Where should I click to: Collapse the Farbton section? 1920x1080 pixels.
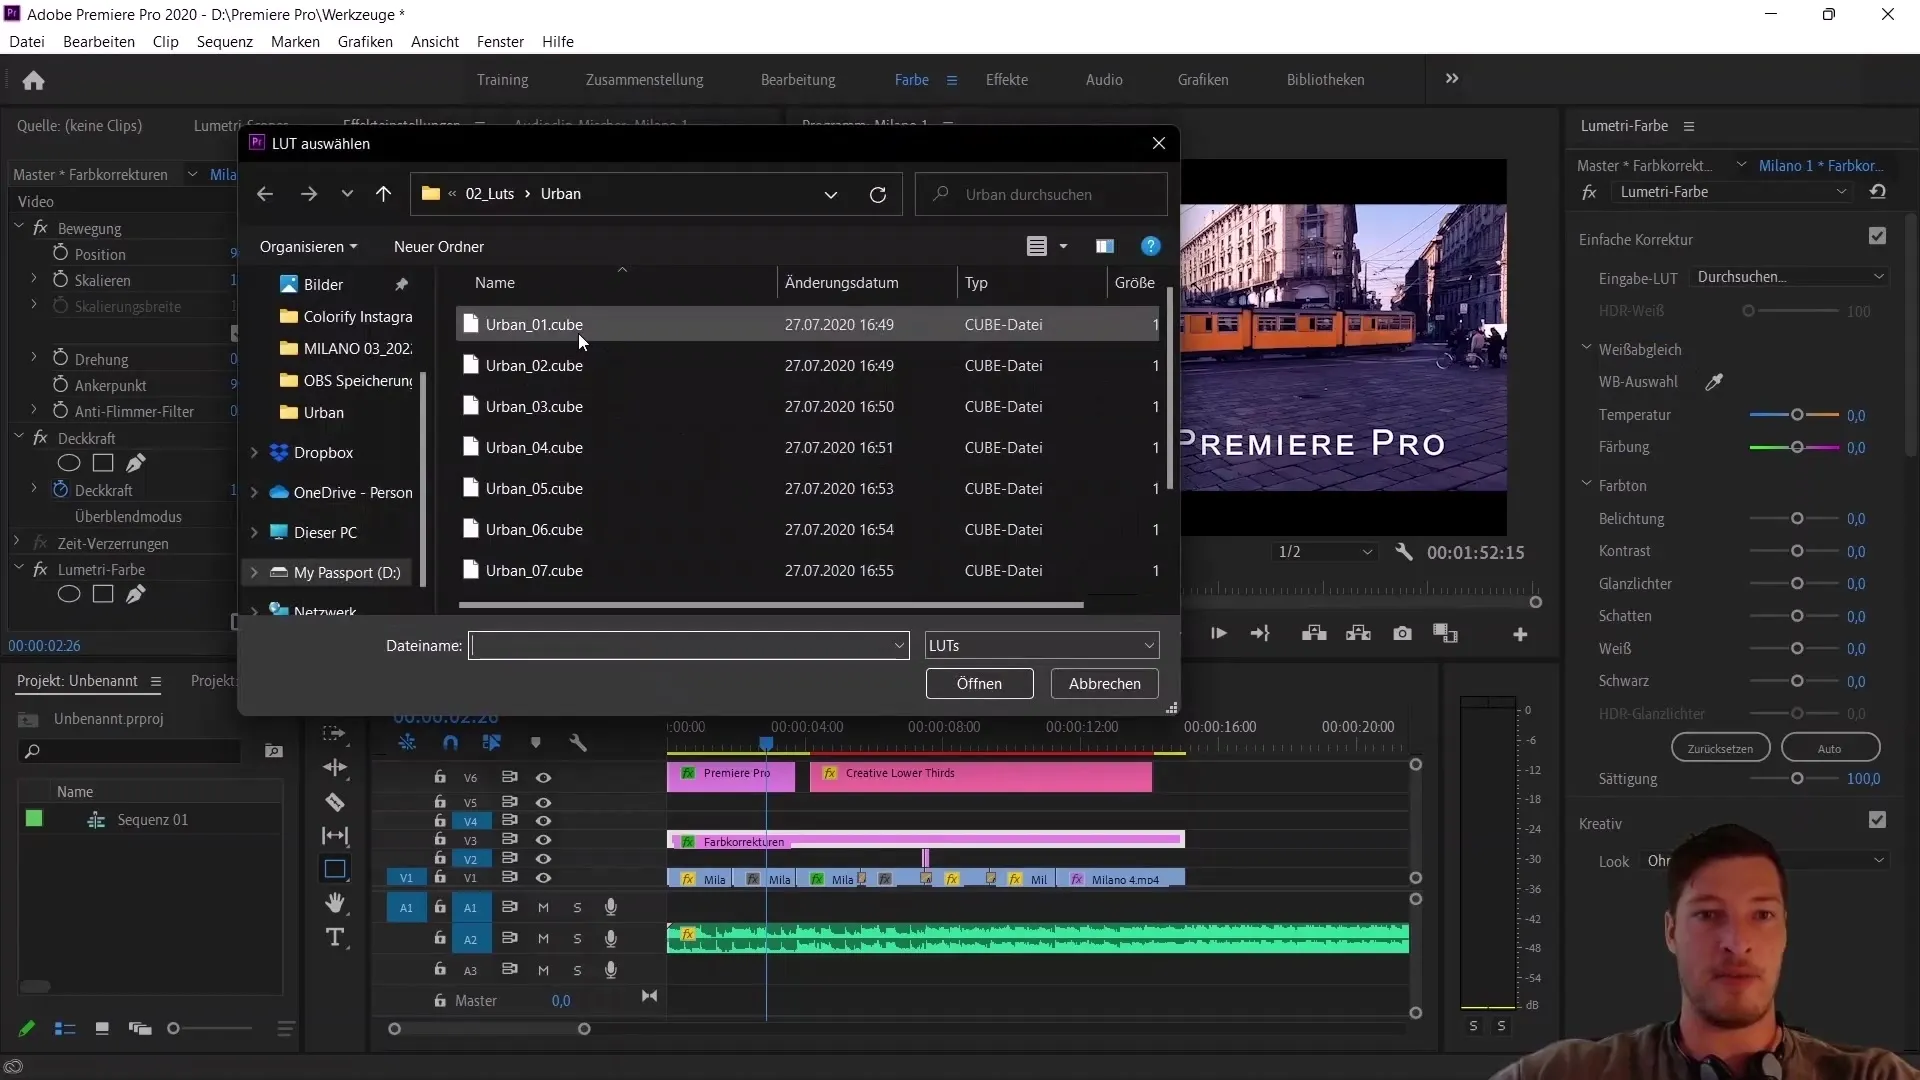pos(1586,484)
